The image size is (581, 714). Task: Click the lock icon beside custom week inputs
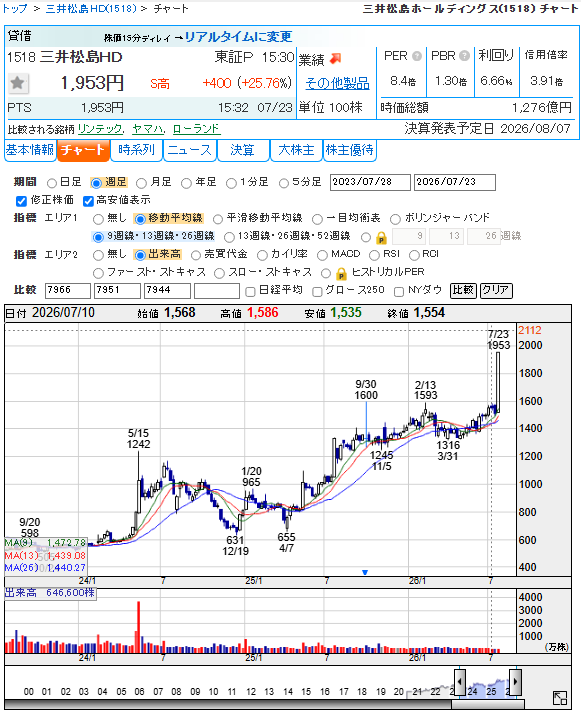point(382,238)
